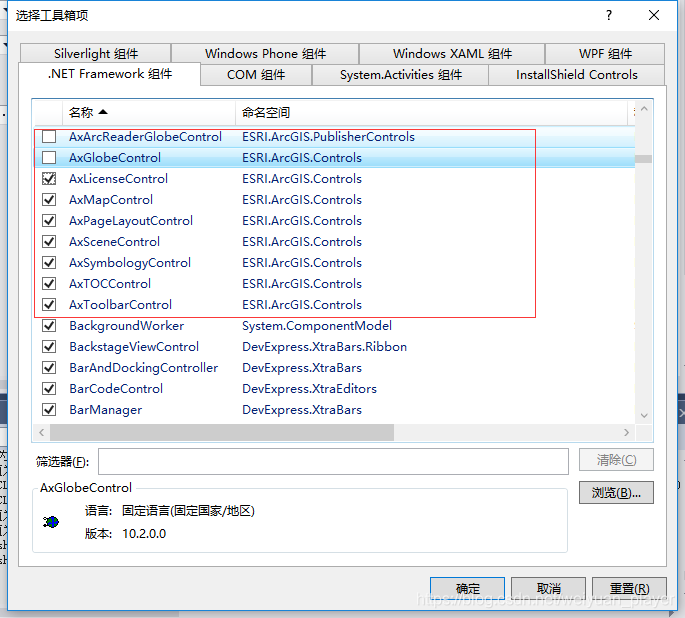Select the BackgroundWorker row name
Screen dimensions: 685x618
127,325
